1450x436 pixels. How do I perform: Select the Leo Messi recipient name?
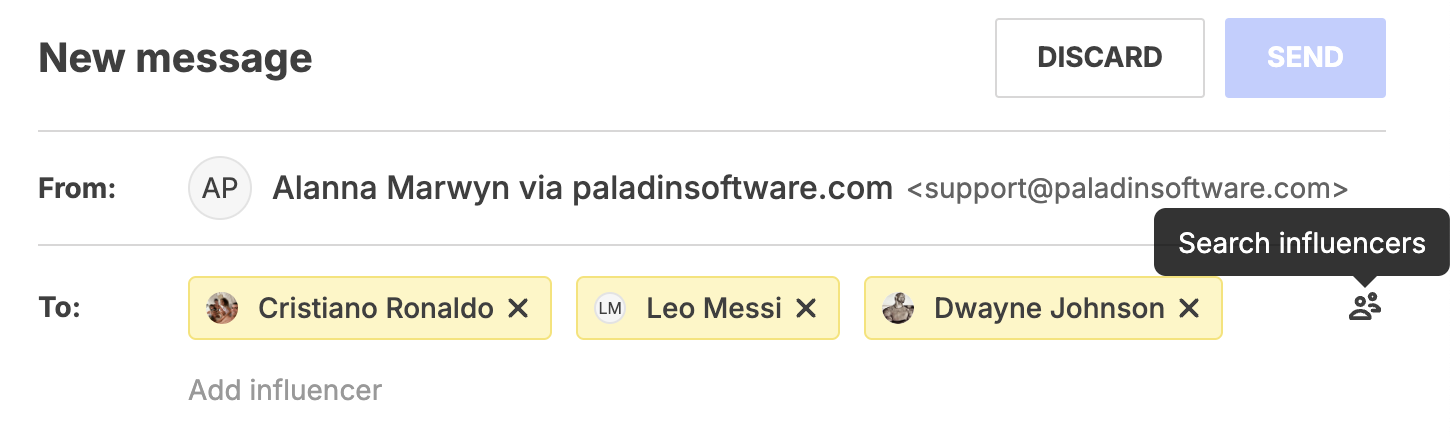[714, 308]
